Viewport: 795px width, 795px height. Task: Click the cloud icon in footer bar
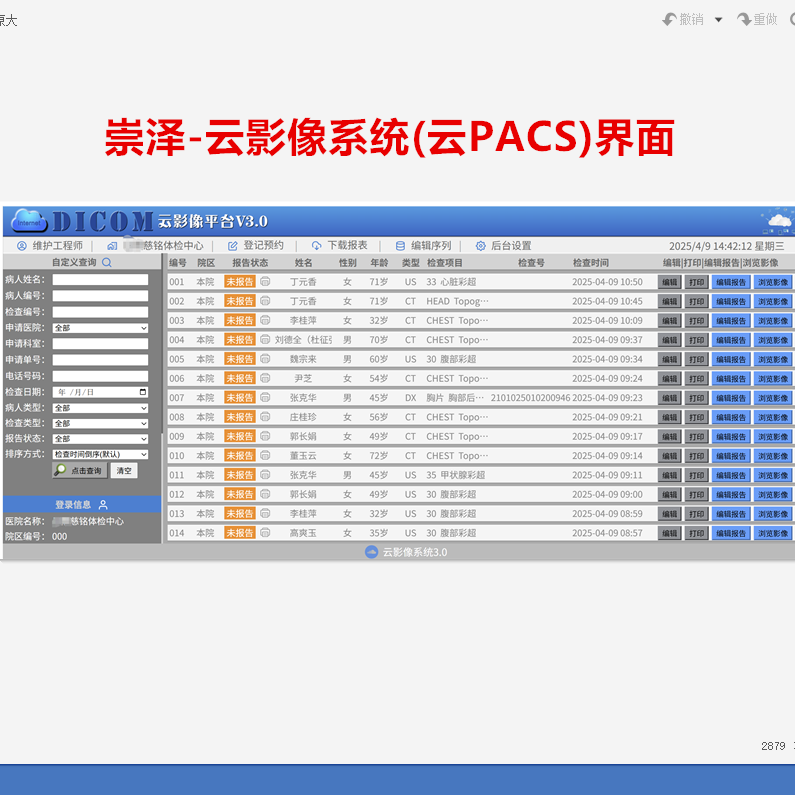point(371,552)
